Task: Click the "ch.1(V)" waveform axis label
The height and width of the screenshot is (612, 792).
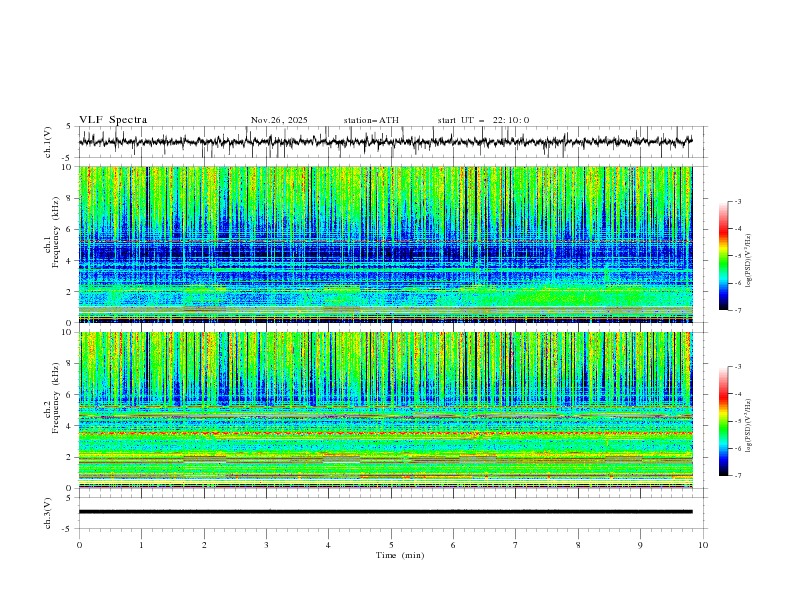Action: tap(48, 142)
